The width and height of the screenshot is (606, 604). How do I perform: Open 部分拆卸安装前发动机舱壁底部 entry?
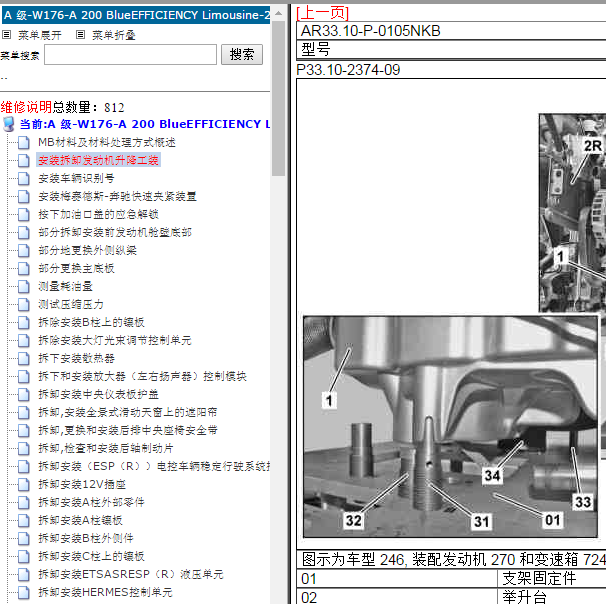pos(115,233)
